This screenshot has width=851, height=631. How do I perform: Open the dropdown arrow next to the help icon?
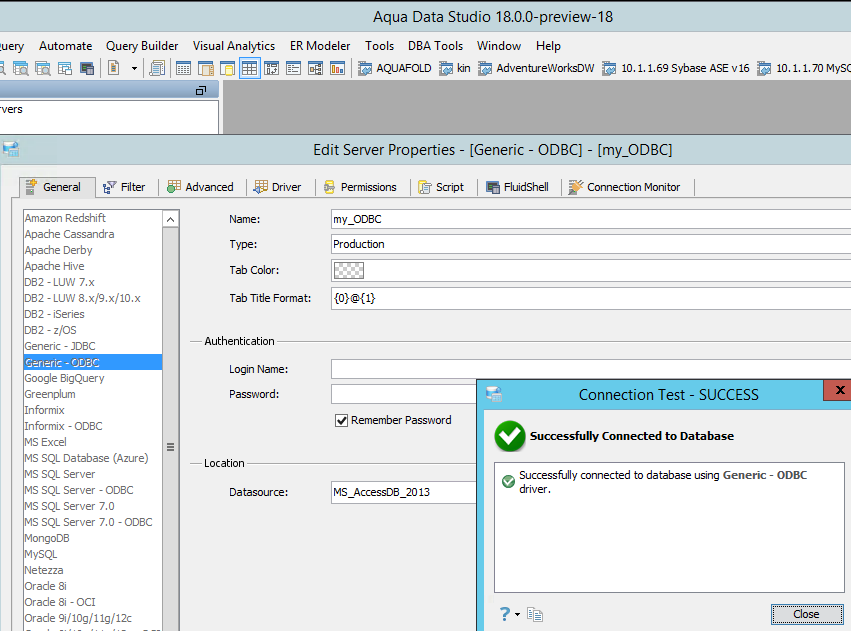[517, 615]
